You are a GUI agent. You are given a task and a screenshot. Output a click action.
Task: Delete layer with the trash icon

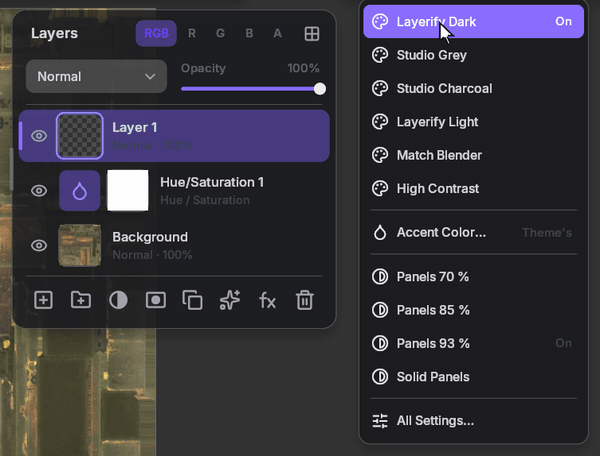pos(305,300)
